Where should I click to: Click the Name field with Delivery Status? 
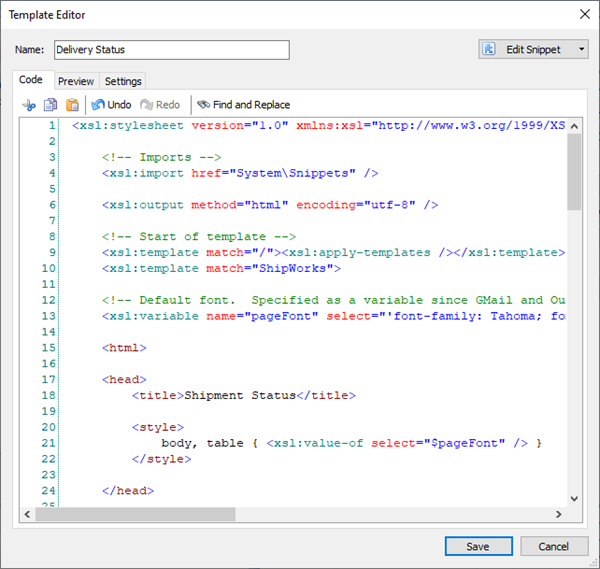click(172, 50)
